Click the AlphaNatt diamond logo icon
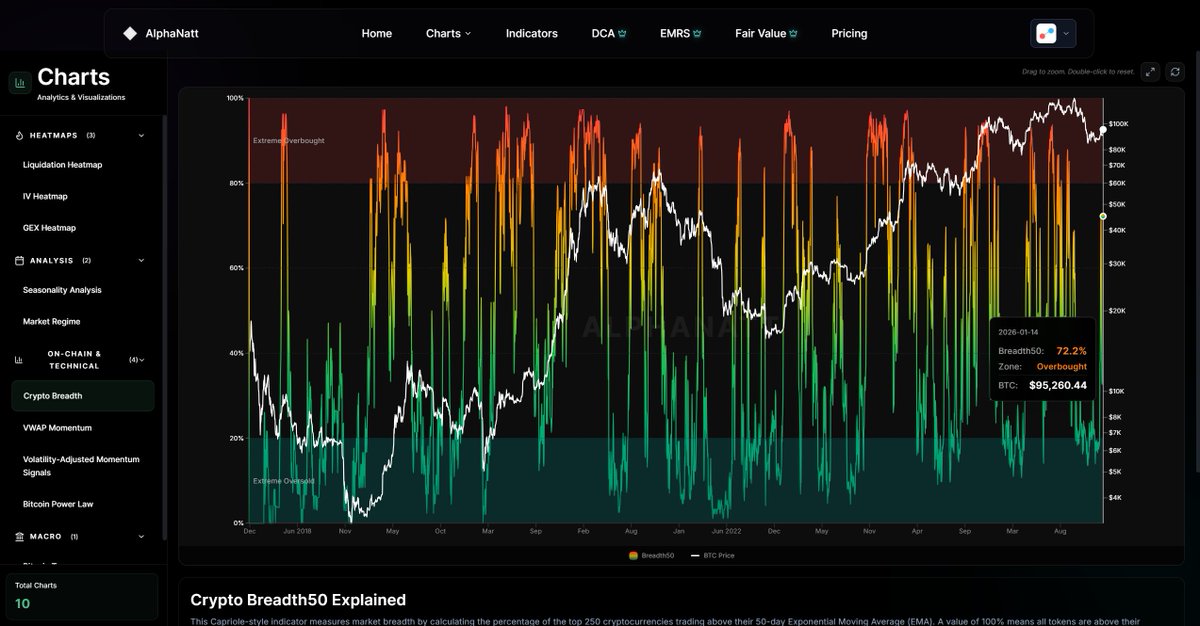The width and height of the screenshot is (1200, 626). click(x=130, y=33)
